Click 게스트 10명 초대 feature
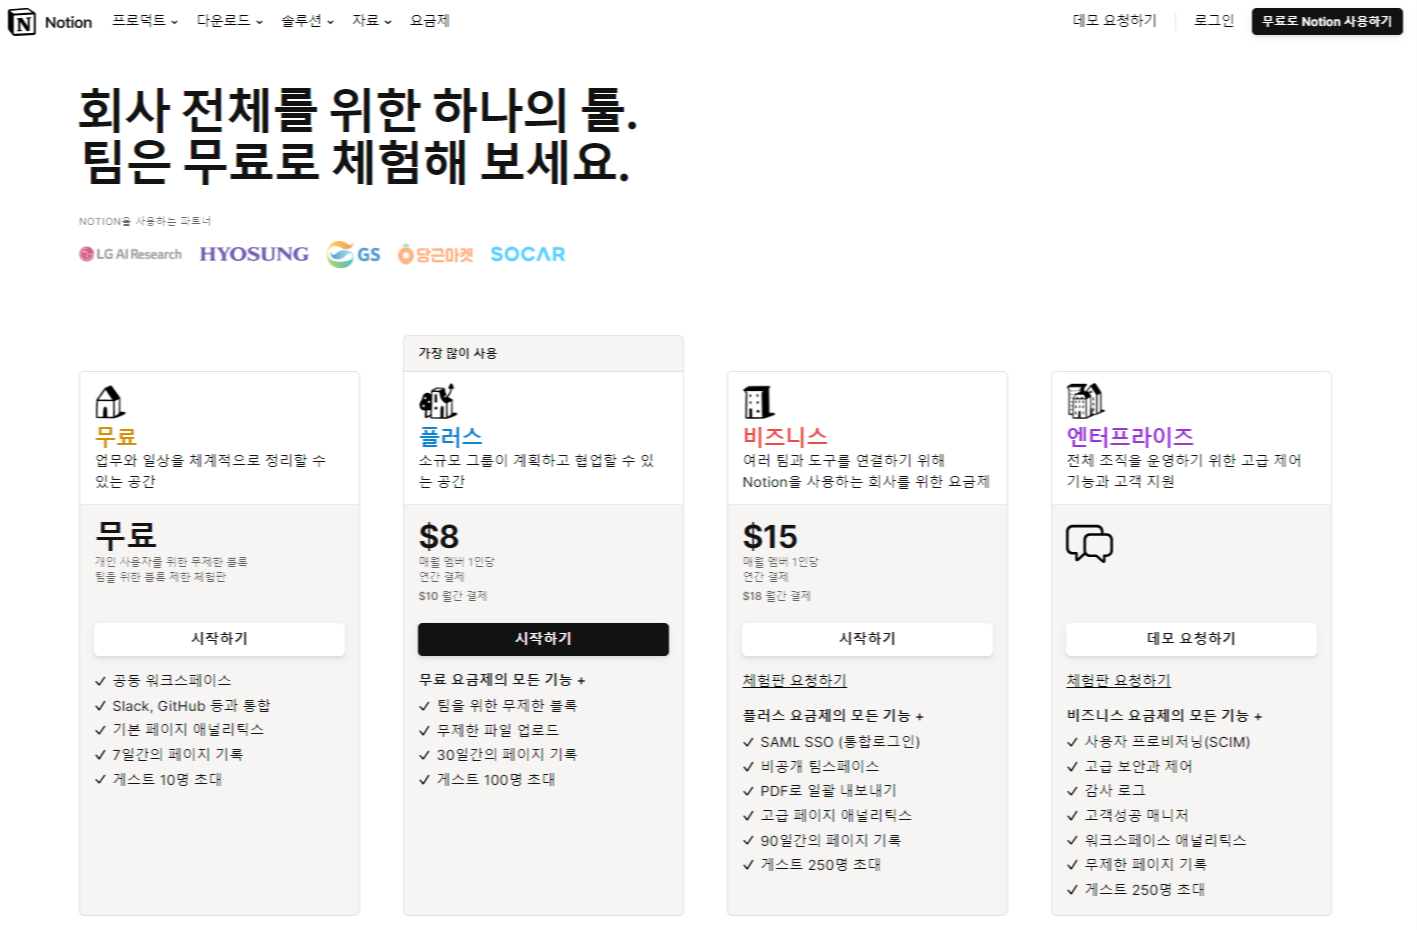The width and height of the screenshot is (1417, 930). (x=167, y=780)
